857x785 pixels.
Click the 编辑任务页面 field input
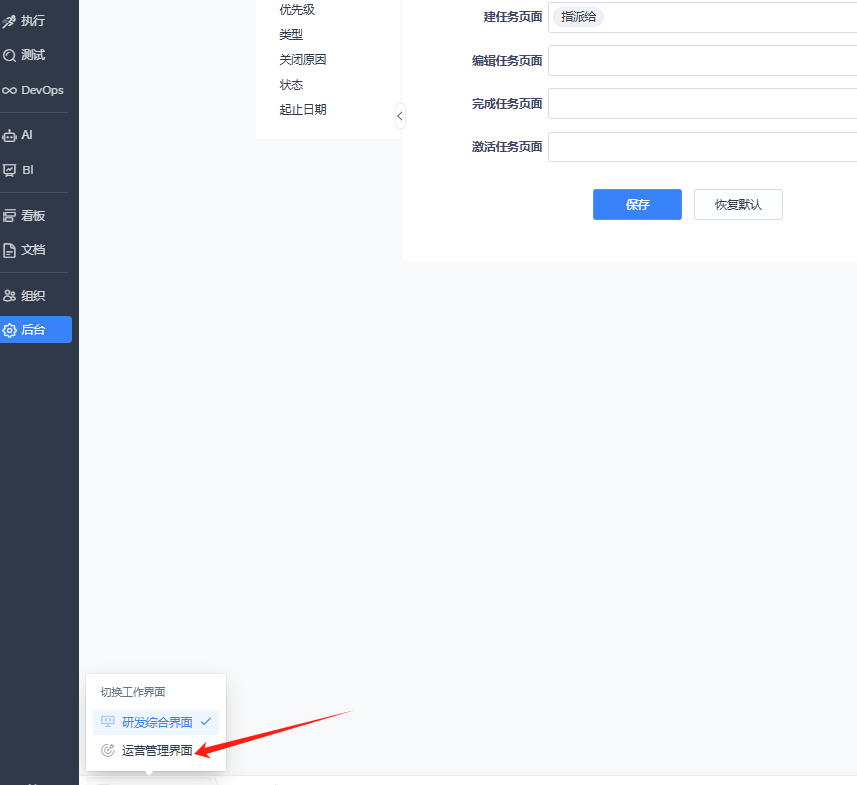pos(702,60)
